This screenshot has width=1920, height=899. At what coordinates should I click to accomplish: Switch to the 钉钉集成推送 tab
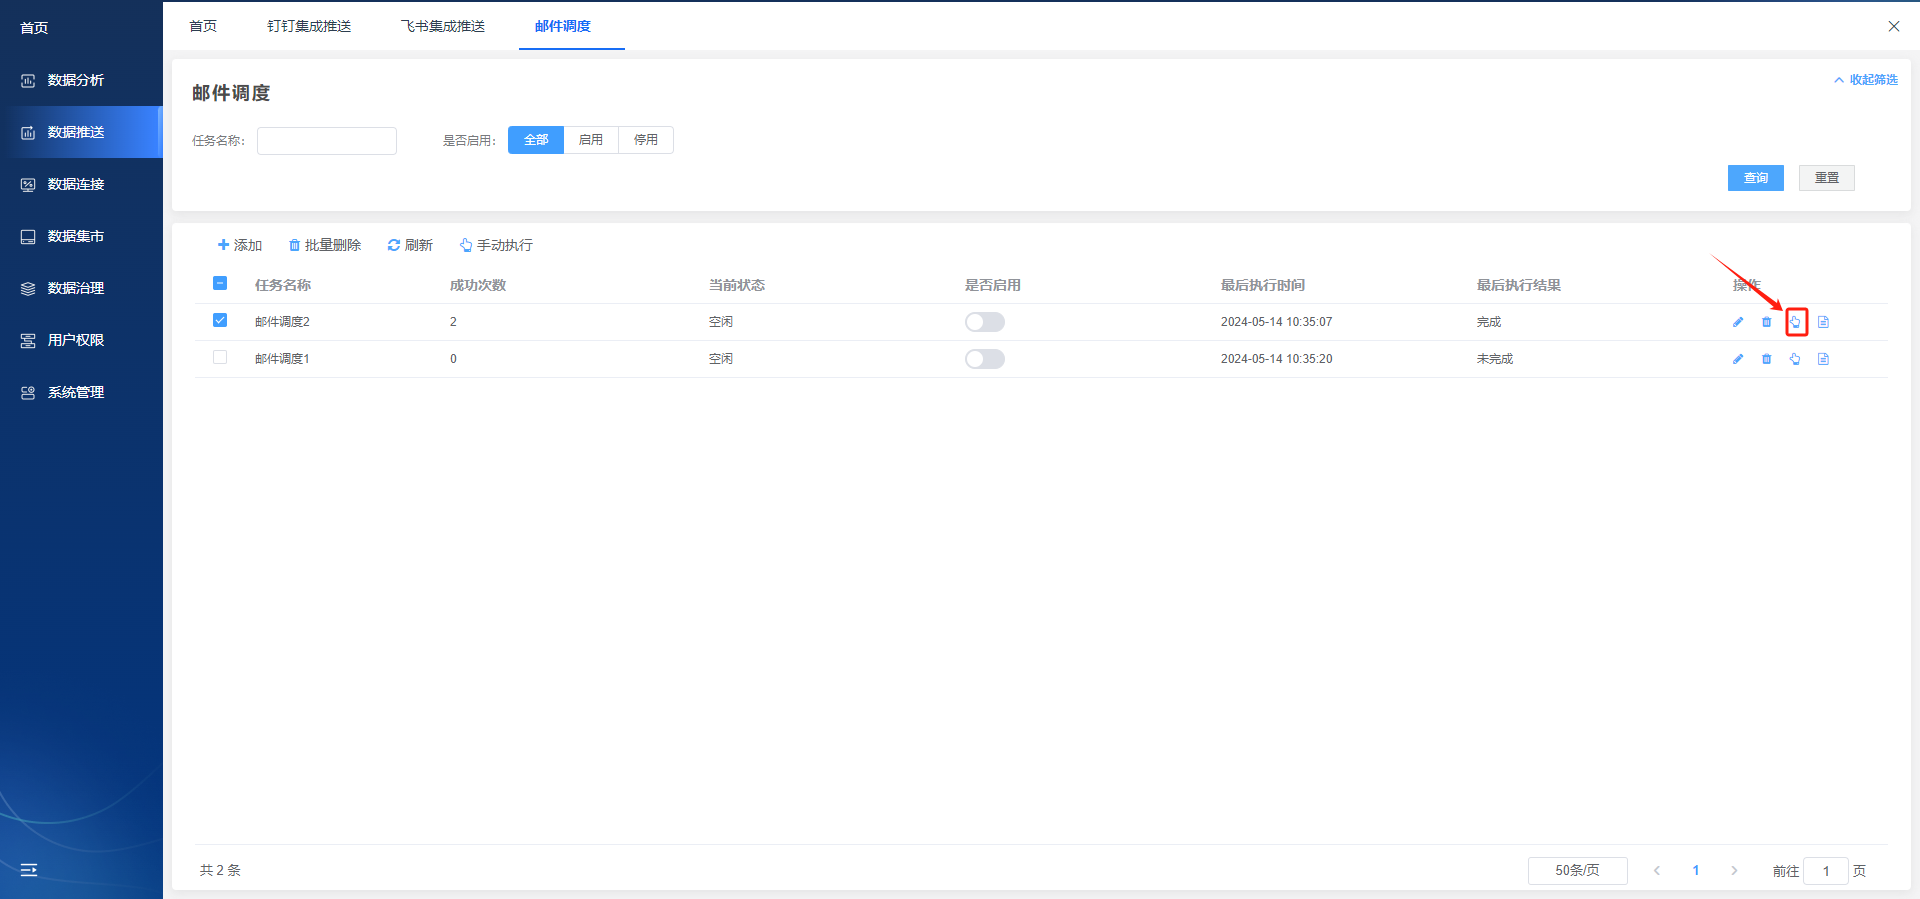309,26
